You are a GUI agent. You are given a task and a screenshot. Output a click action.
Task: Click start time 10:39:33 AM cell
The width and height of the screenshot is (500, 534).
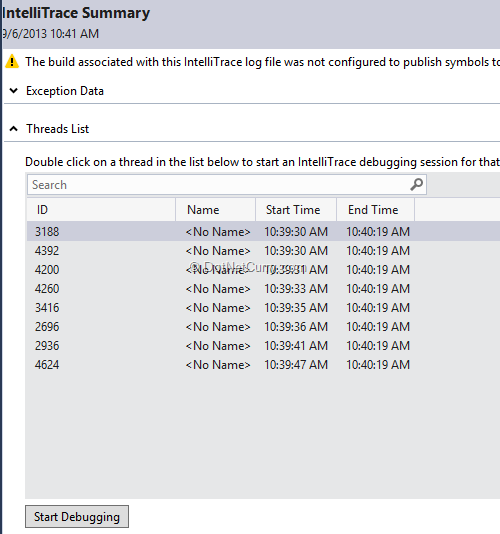(x=296, y=289)
